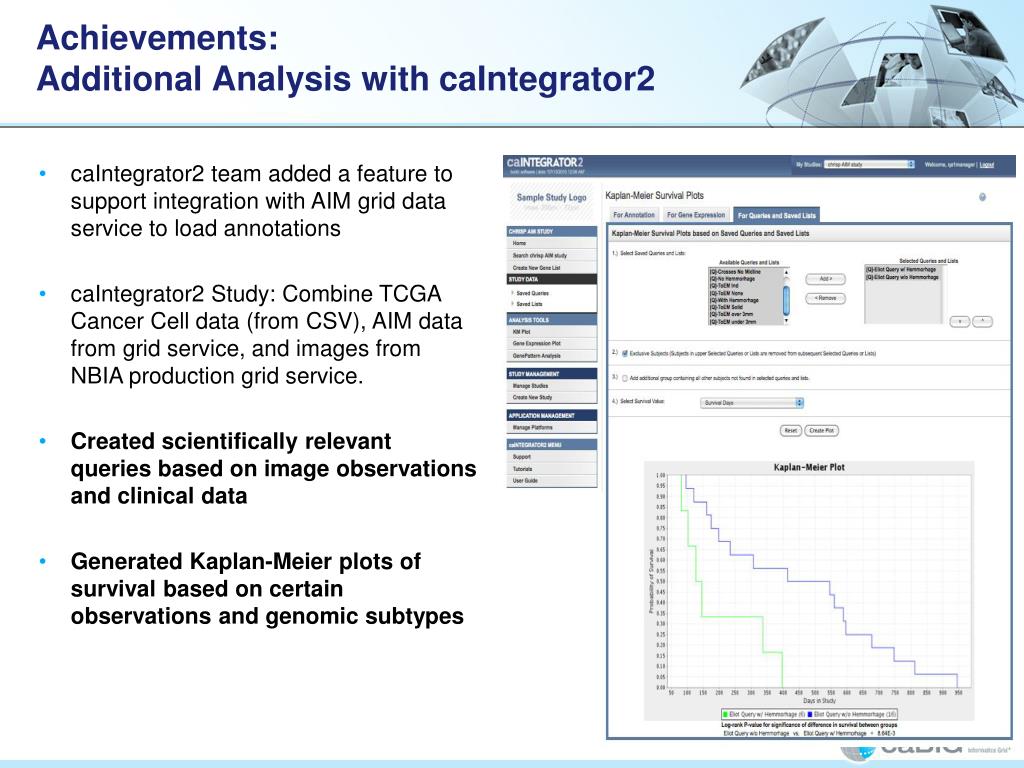Image resolution: width=1024 pixels, height=768 pixels.
Task: Enable the additional group checkbox
Action: (x=625, y=378)
